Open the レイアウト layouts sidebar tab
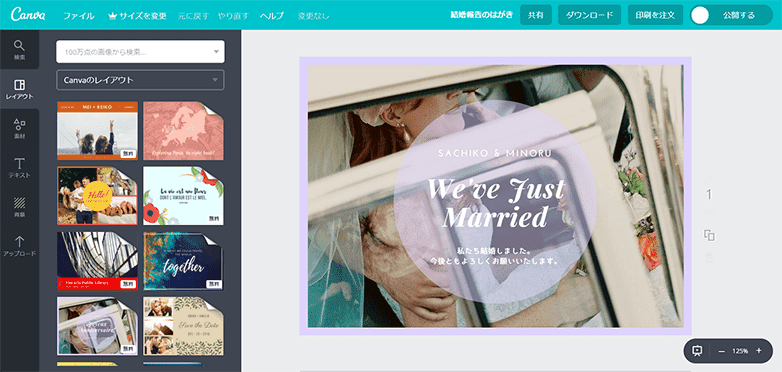782x372 pixels. pos(19,89)
